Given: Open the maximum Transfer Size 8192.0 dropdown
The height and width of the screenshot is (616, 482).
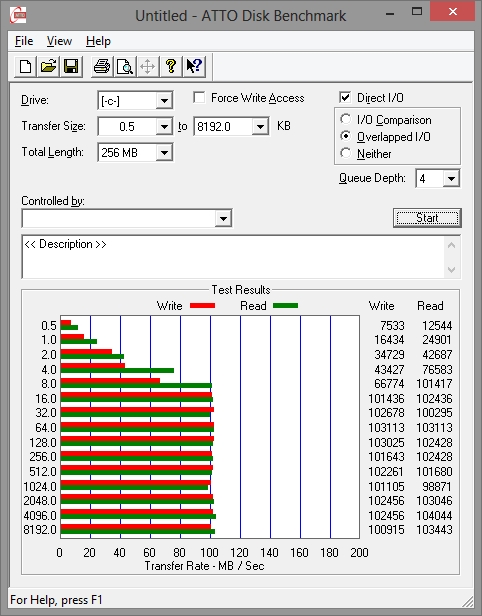Looking at the screenshot, I should click(260, 126).
